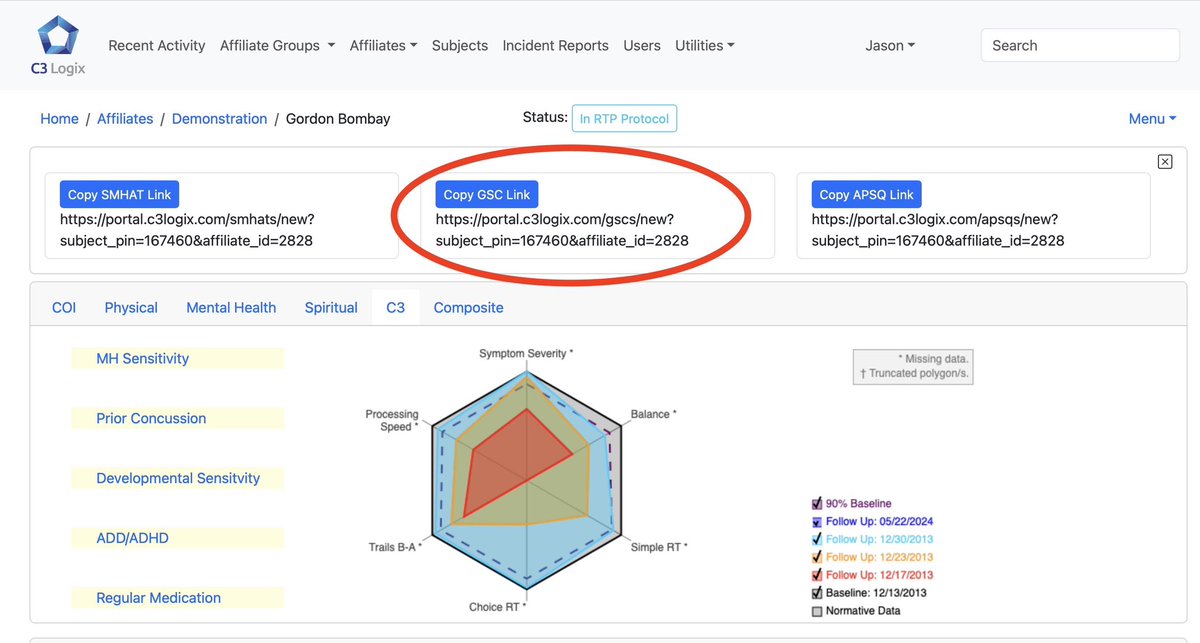This screenshot has height=643, width=1200.
Task: Go to Recent Activity
Action: click(157, 45)
